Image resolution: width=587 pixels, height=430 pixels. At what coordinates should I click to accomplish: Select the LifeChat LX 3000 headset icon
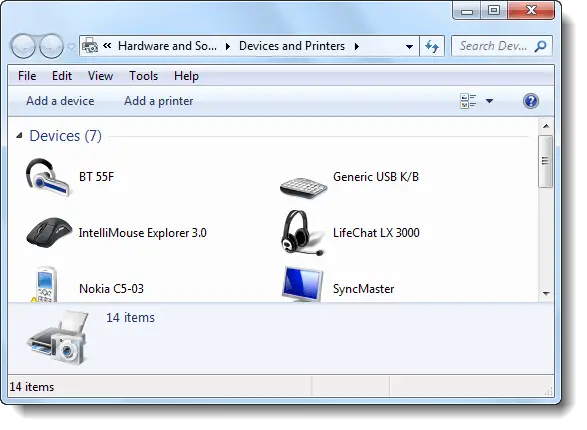click(302, 232)
